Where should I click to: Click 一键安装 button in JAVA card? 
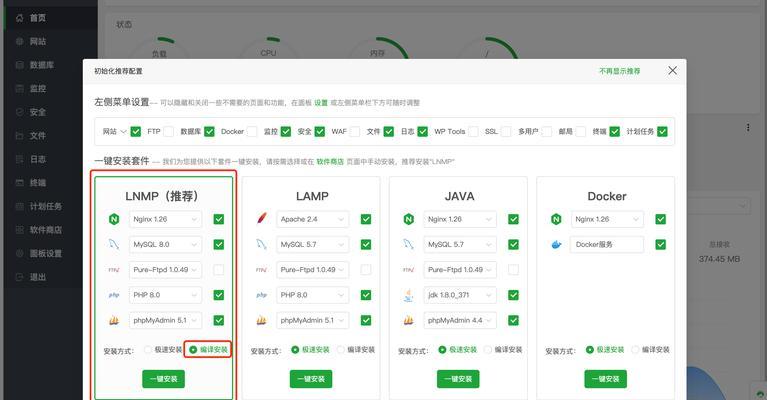(458, 379)
